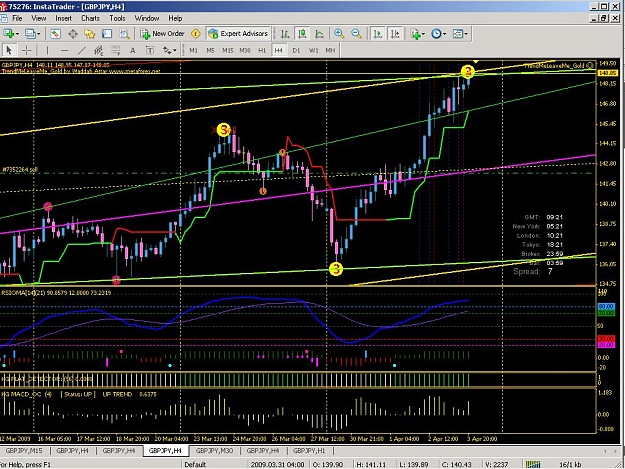
Task: Expand the Templates dropdown arrow
Action: (x=465, y=34)
